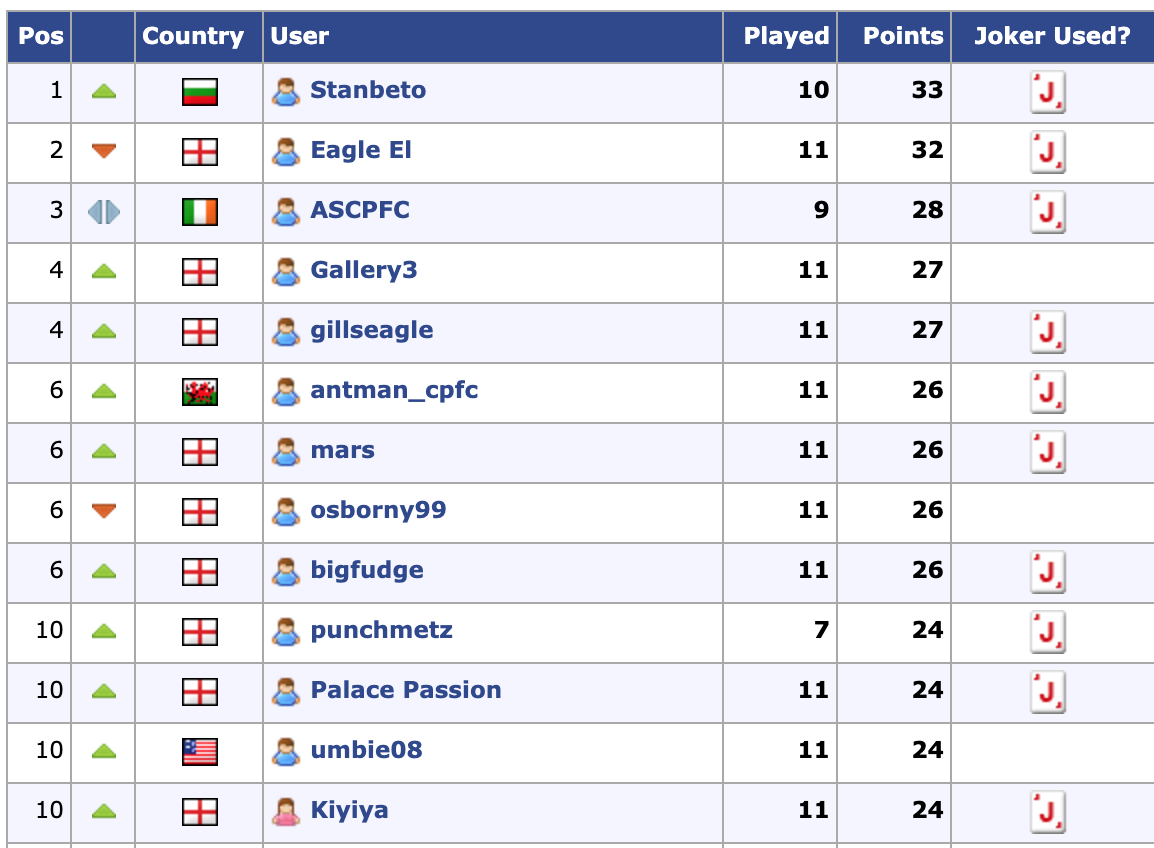
Task: Click the red down arrow for Eagle El
Action: click(x=104, y=151)
